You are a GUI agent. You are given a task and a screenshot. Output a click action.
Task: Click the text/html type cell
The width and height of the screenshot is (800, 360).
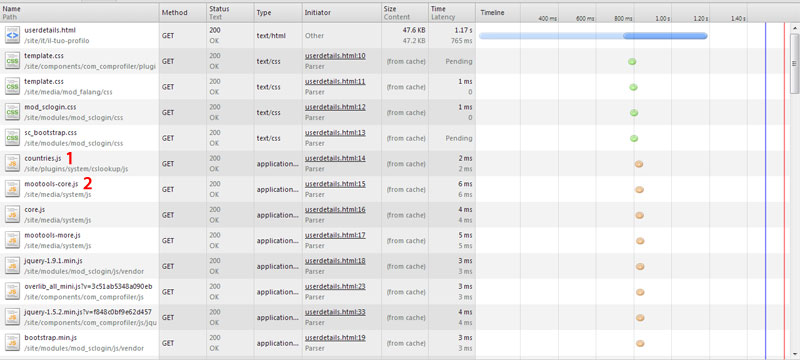pyautogui.click(x=271, y=36)
